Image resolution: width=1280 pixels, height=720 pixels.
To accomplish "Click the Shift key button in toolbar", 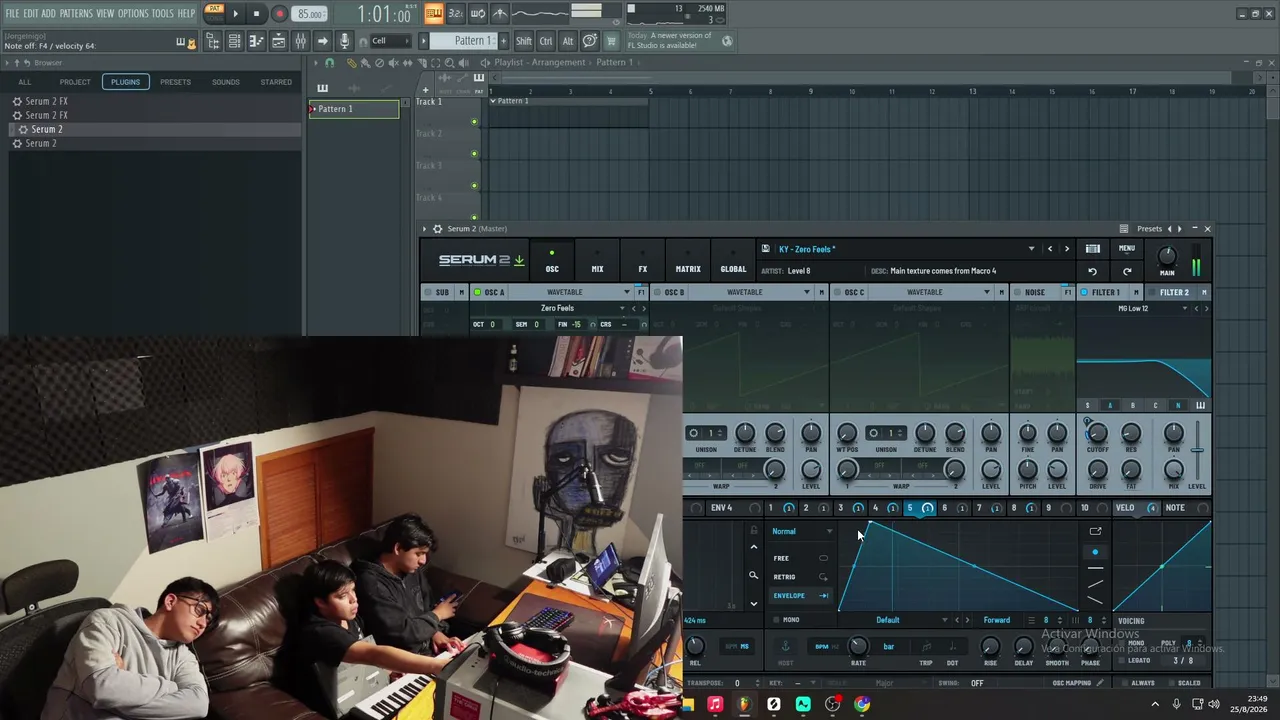I will click(x=524, y=41).
